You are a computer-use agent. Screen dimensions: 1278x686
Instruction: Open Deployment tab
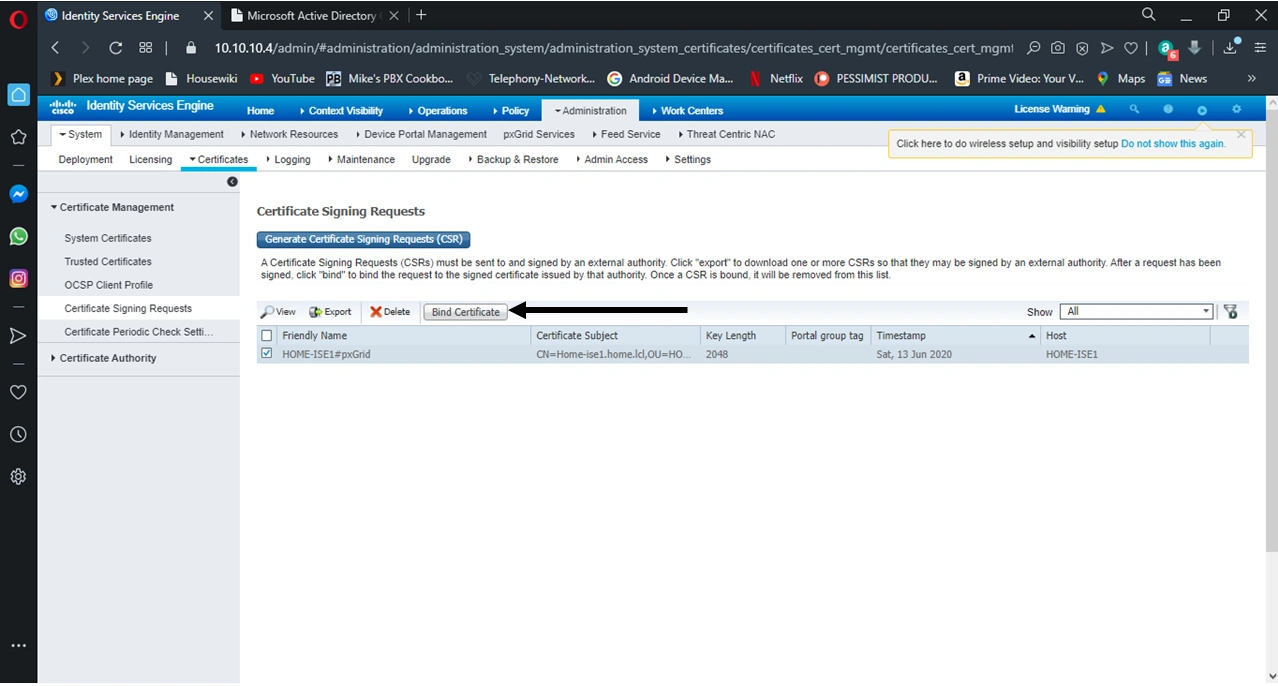pos(86,160)
